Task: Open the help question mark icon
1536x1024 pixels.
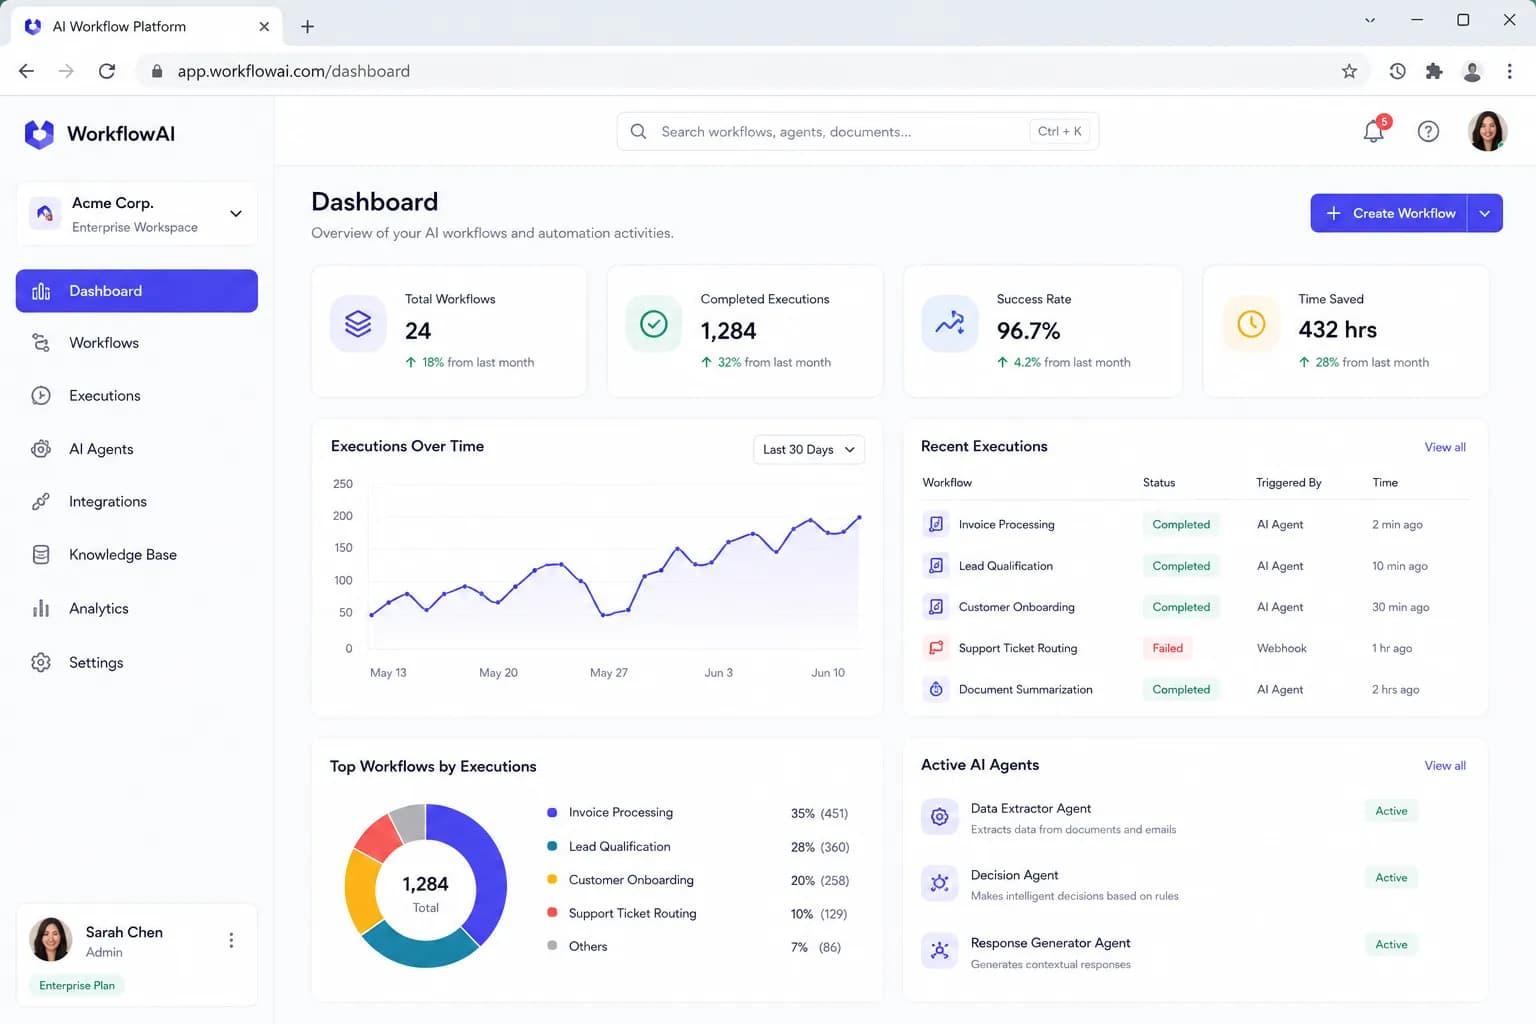Action: pyautogui.click(x=1428, y=131)
